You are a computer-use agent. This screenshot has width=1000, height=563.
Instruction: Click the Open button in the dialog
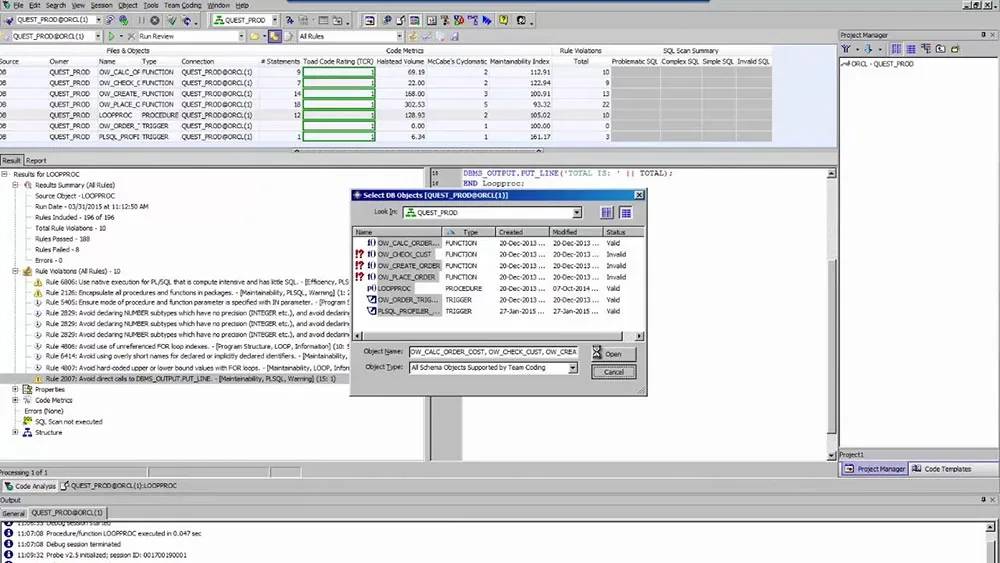tap(614, 354)
